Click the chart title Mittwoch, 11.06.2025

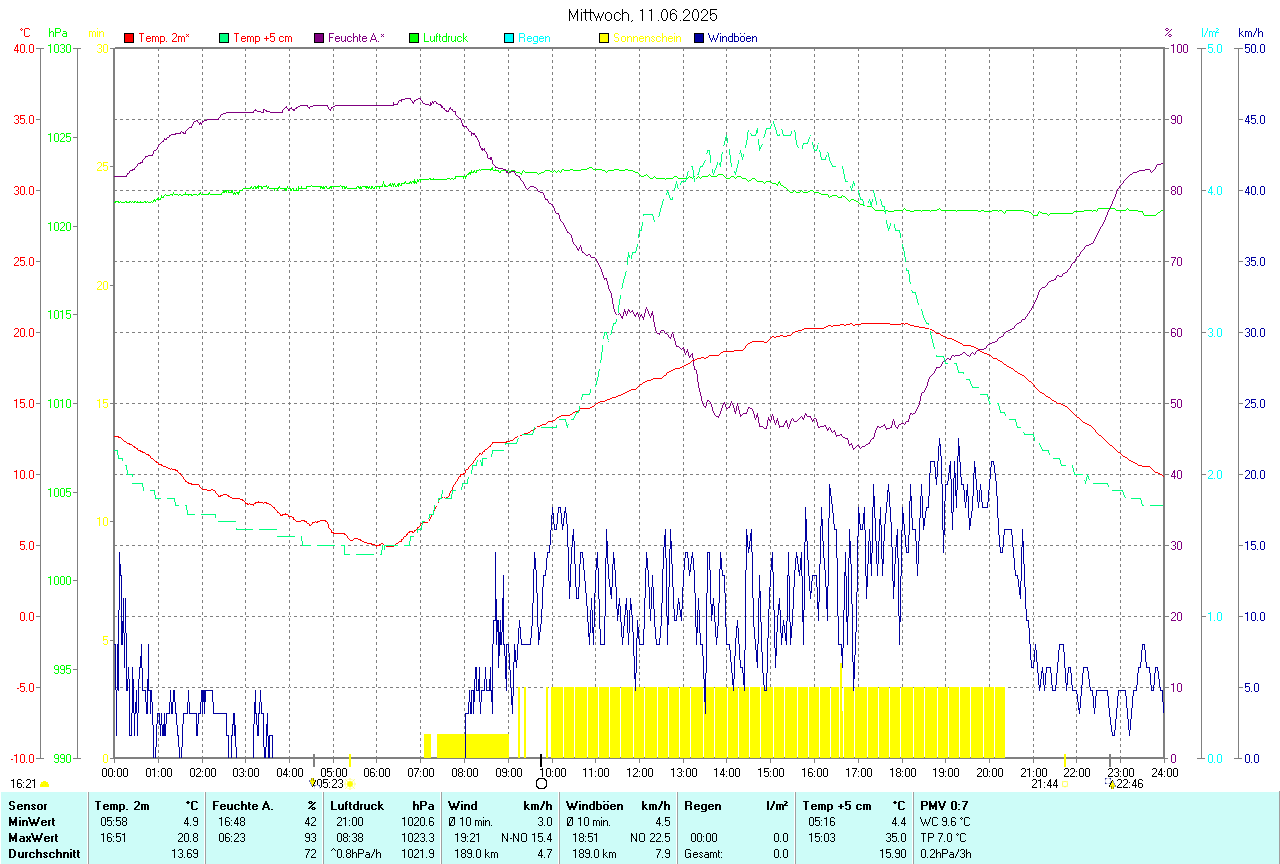coord(642,15)
